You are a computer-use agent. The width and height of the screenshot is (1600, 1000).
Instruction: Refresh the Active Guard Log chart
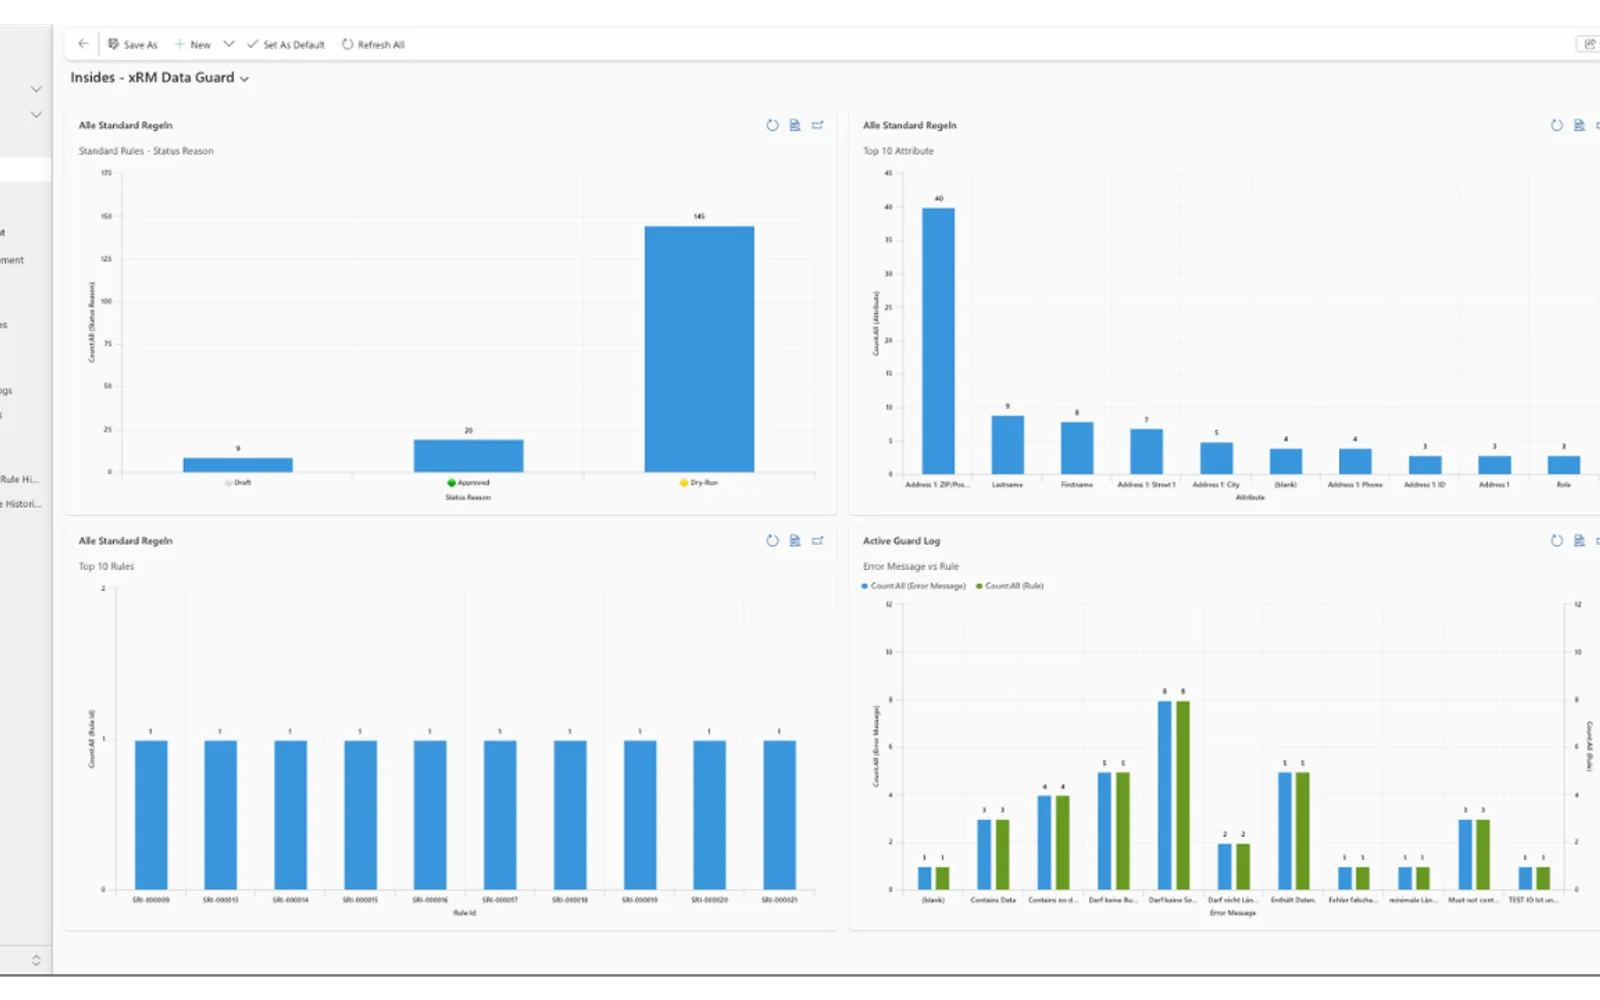pos(1556,540)
